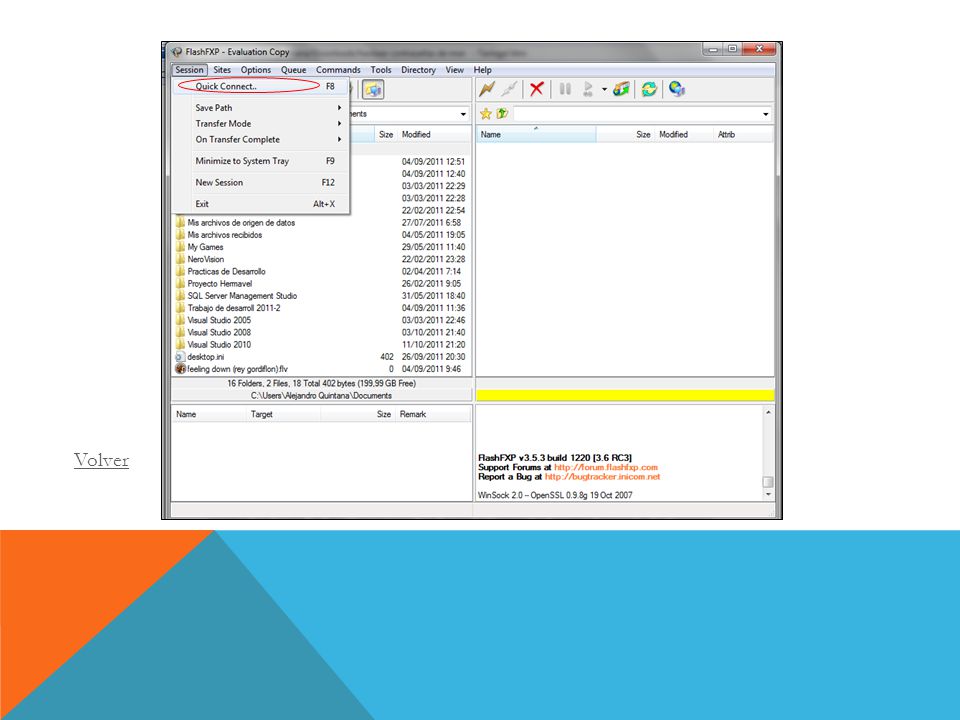This screenshot has height=720, width=960.
Task: Click the Connect lightning bolt icon
Action: 487,89
